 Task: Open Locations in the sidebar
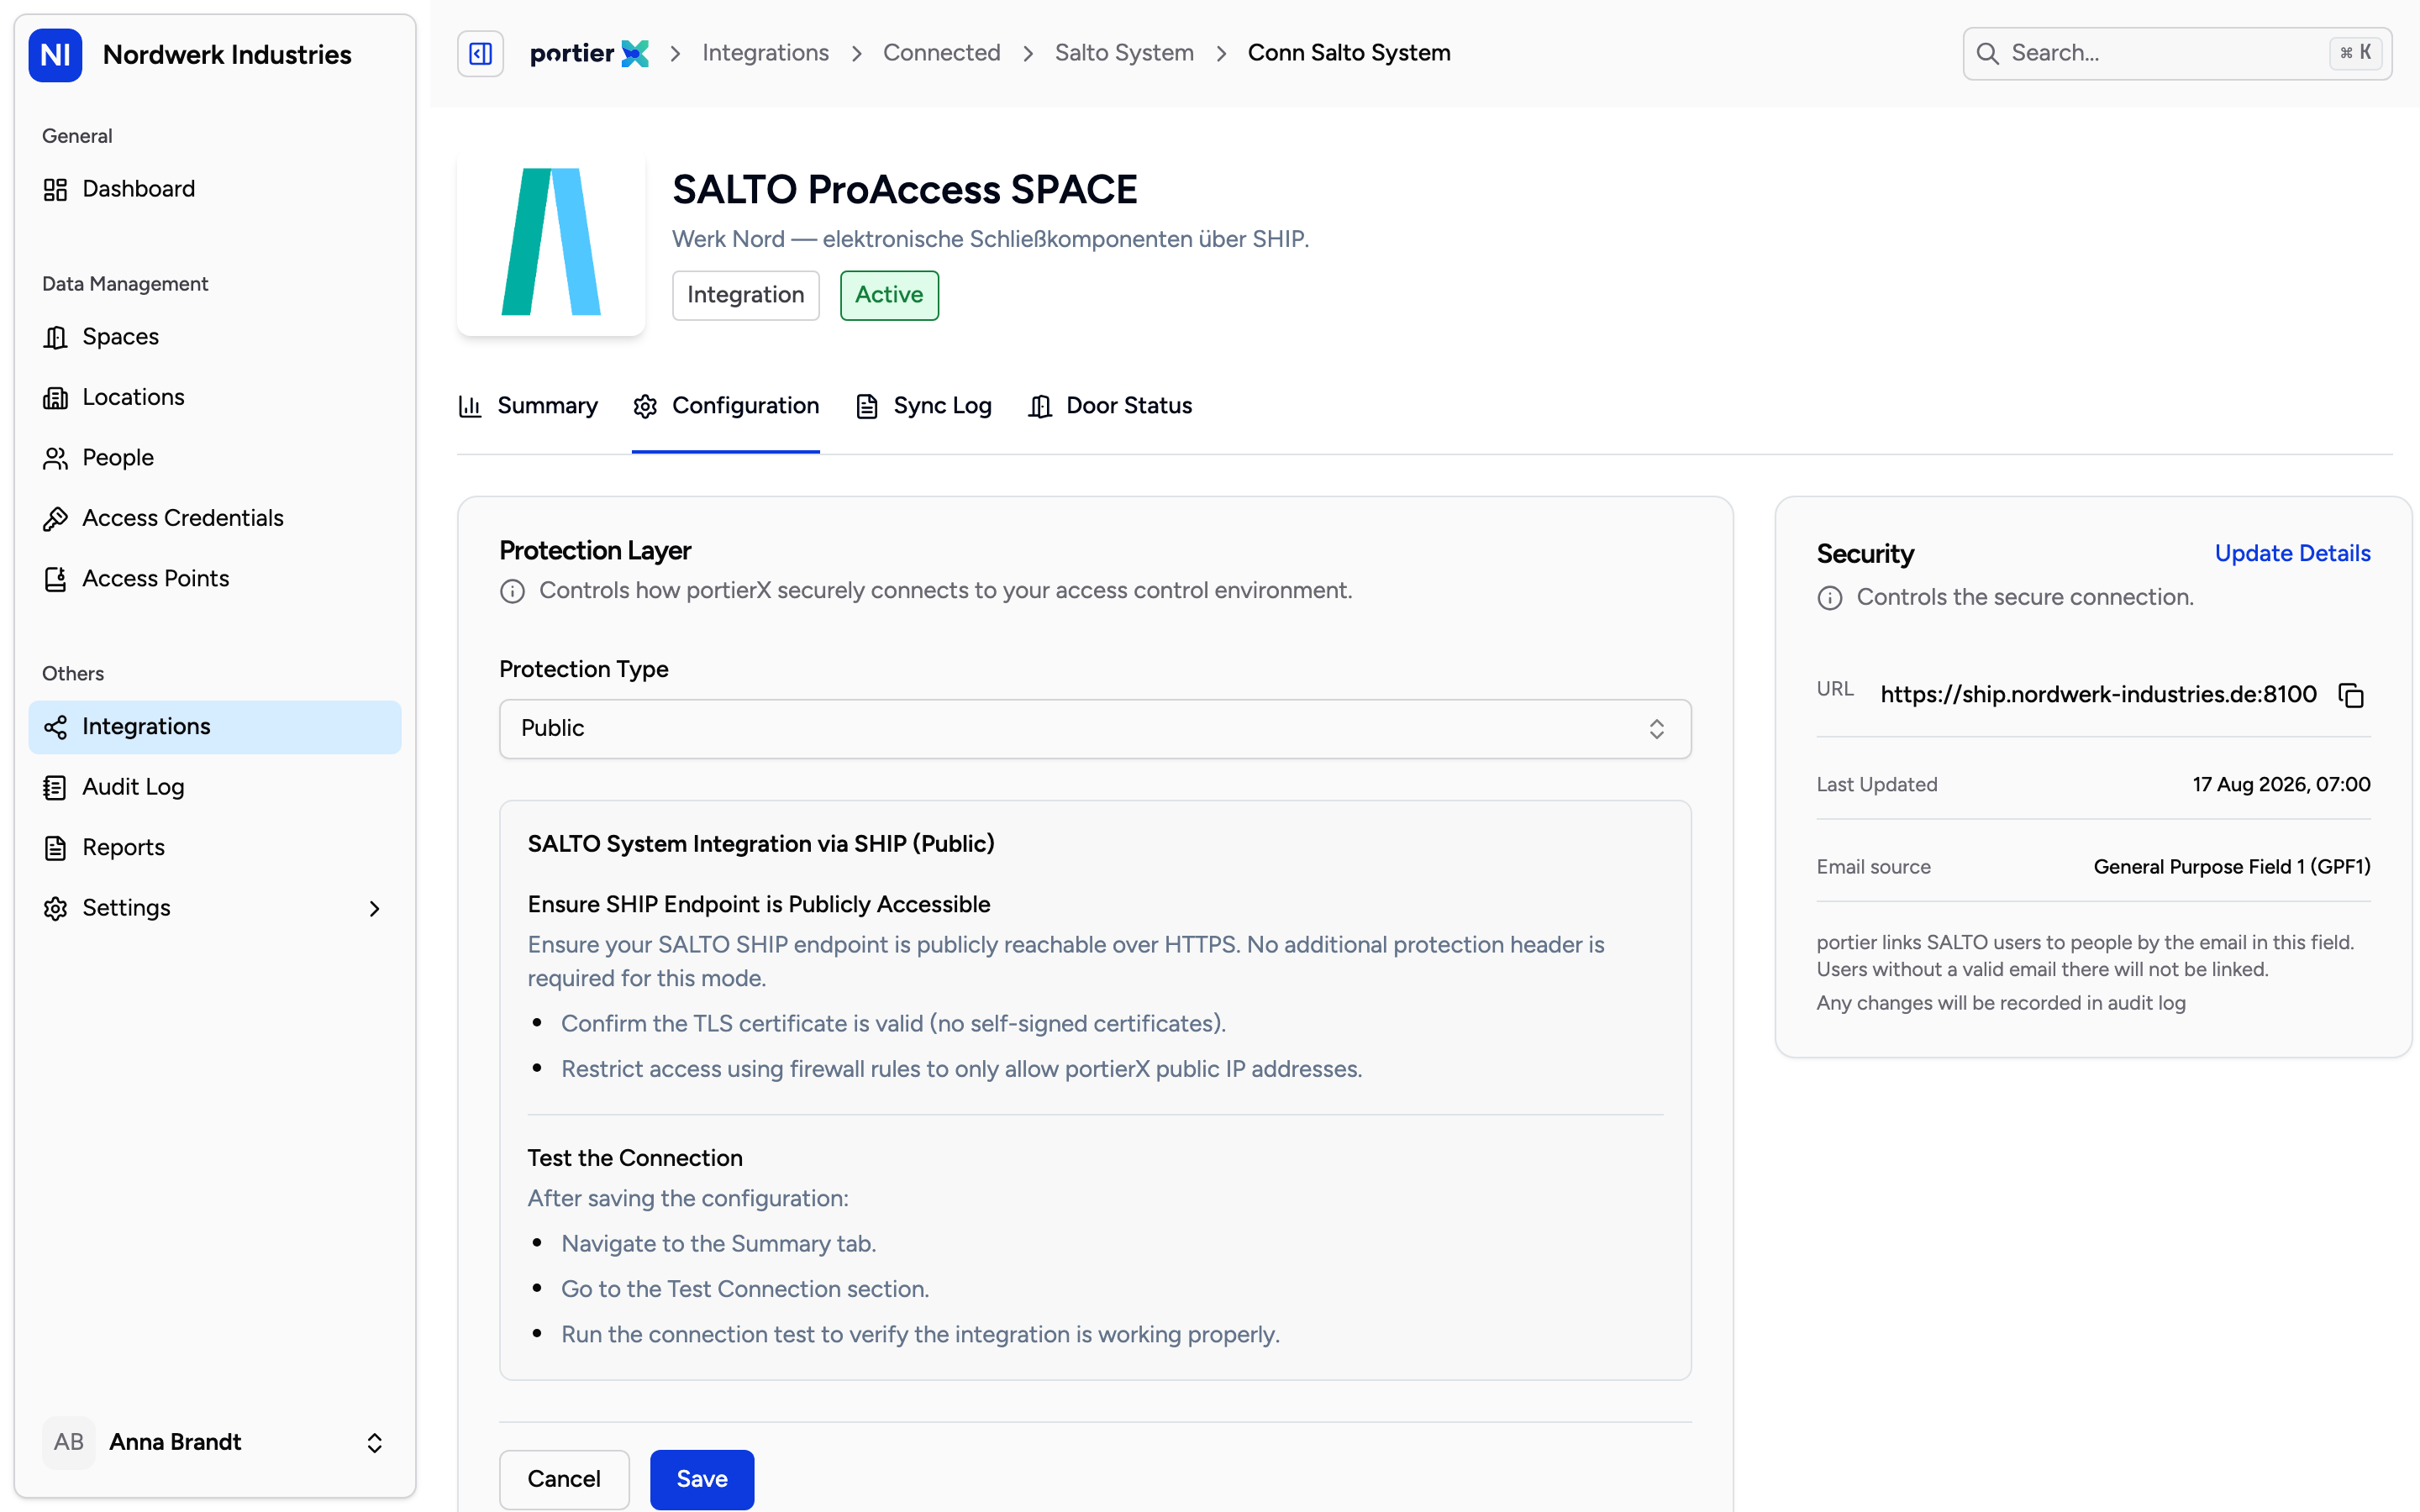[x=215, y=397]
